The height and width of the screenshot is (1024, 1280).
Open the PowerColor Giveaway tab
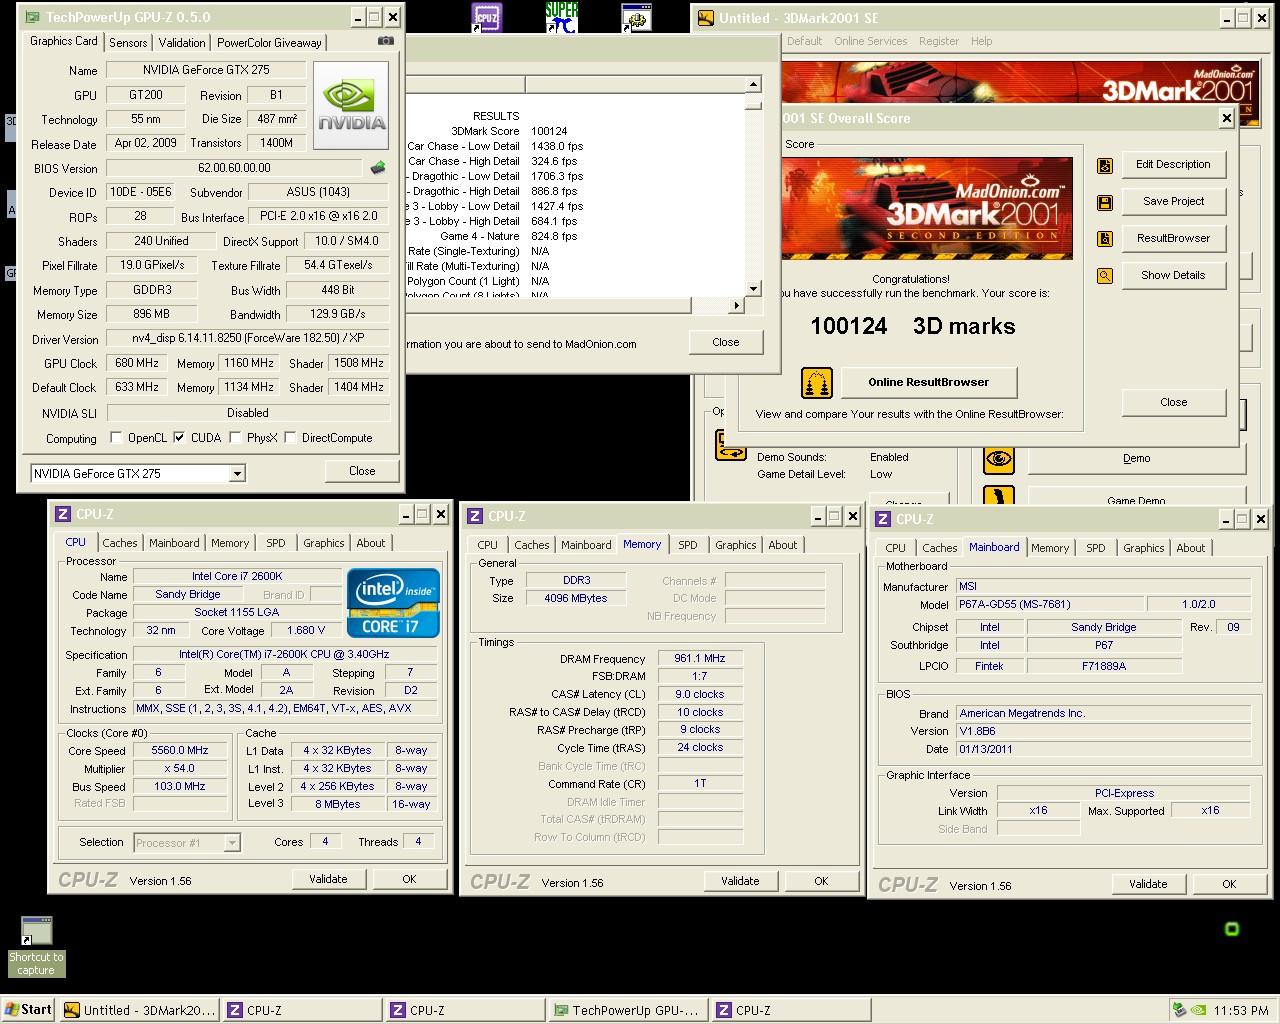tap(269, 42)
